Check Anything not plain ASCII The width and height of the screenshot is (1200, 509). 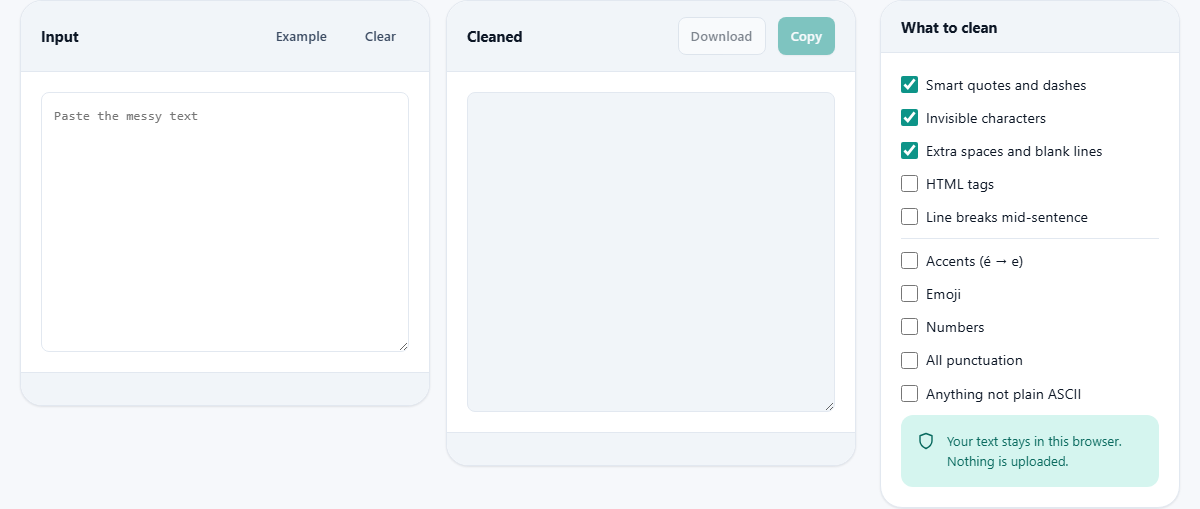(x=910, y=394)
